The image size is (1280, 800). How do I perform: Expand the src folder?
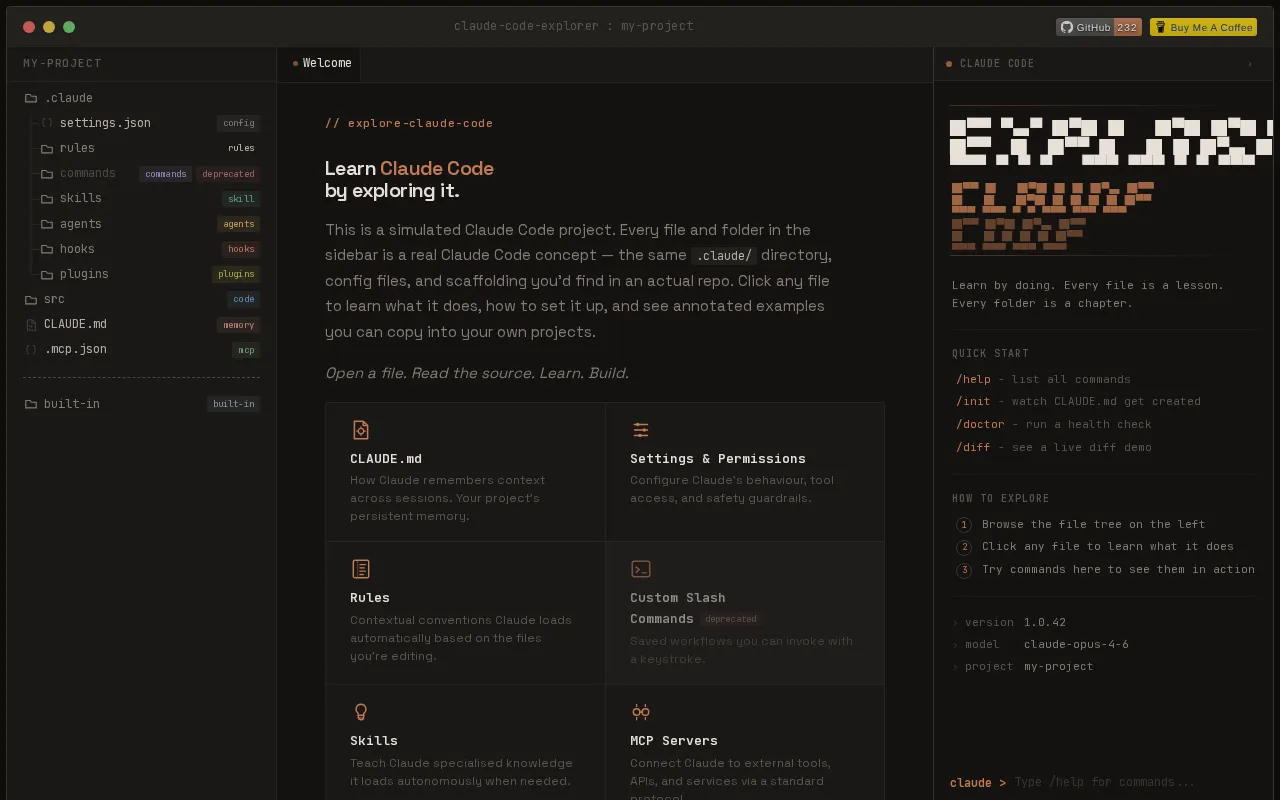141,299
